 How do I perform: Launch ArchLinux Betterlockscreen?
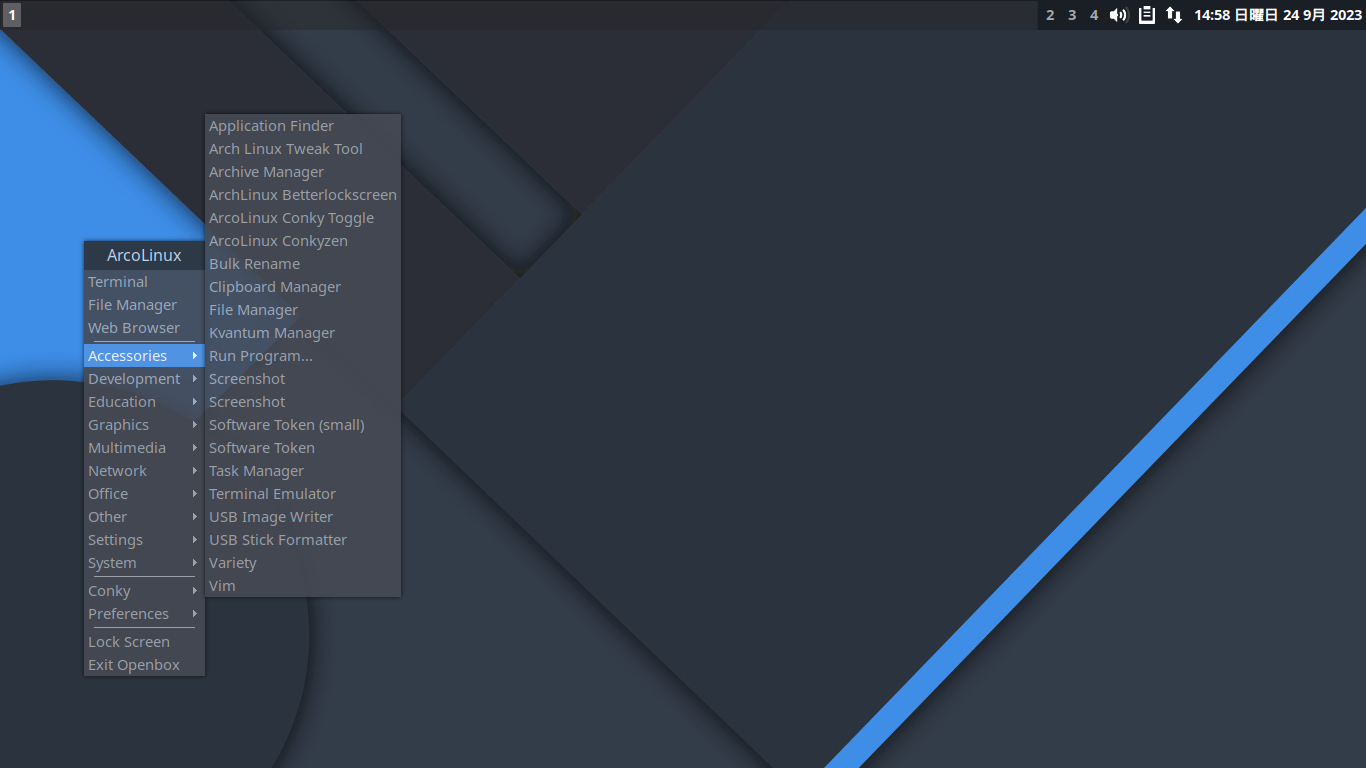pyautogui.click(x=303, y=195)
